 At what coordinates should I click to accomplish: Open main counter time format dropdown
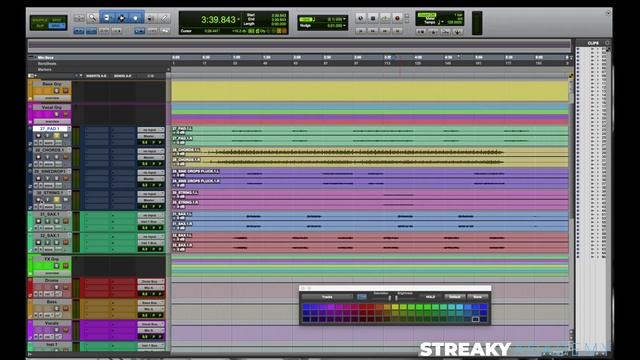(238, 19)
